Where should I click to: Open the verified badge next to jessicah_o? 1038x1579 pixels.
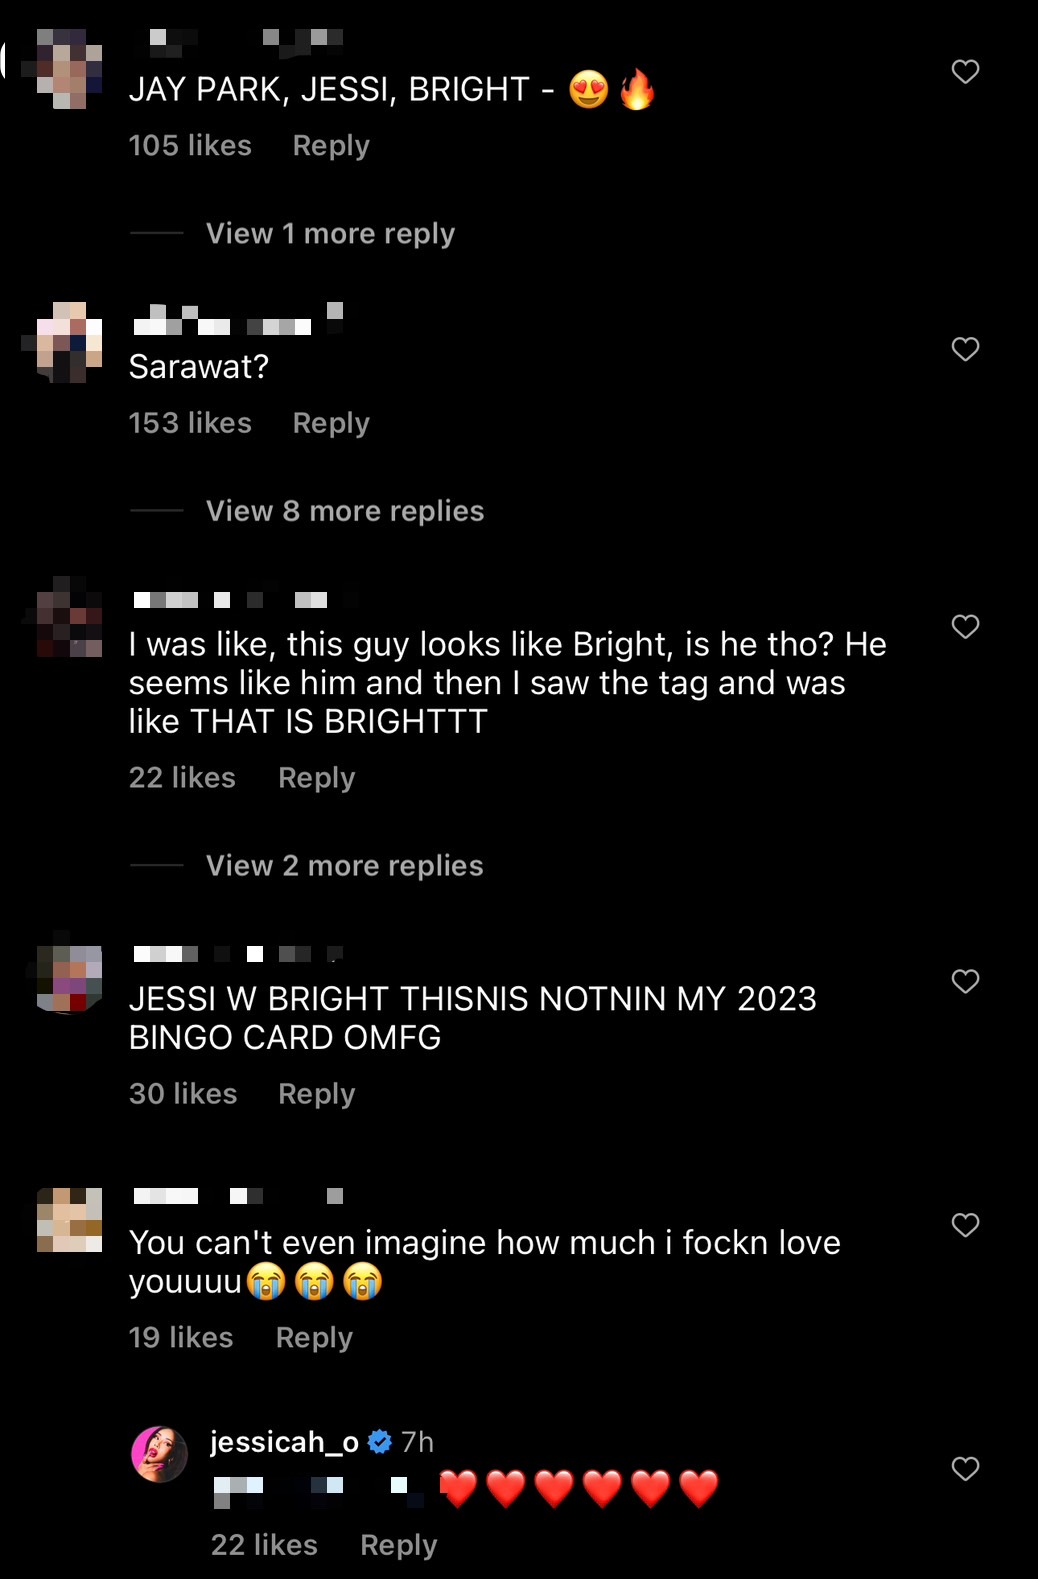click(380, 1442)
